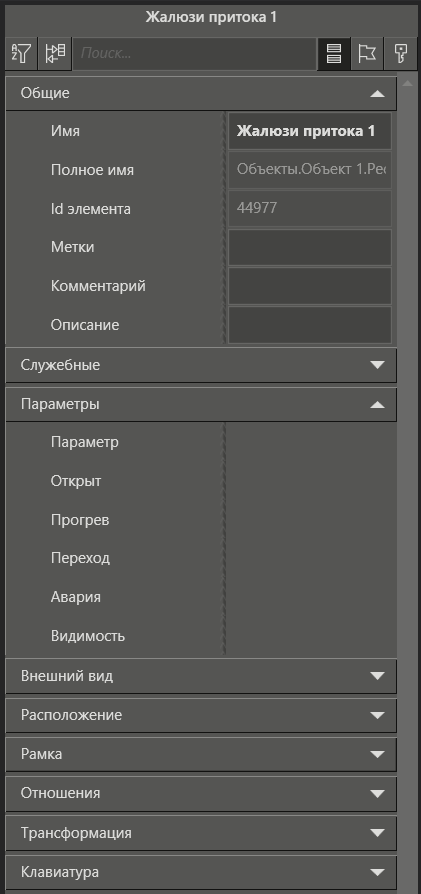Click the panel title Жалюзи притока 1
This screenshot has width=421, height=894.
210,17
